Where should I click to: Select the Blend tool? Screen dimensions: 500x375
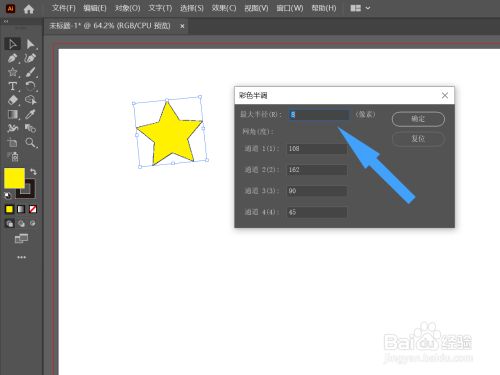[30, 128]
